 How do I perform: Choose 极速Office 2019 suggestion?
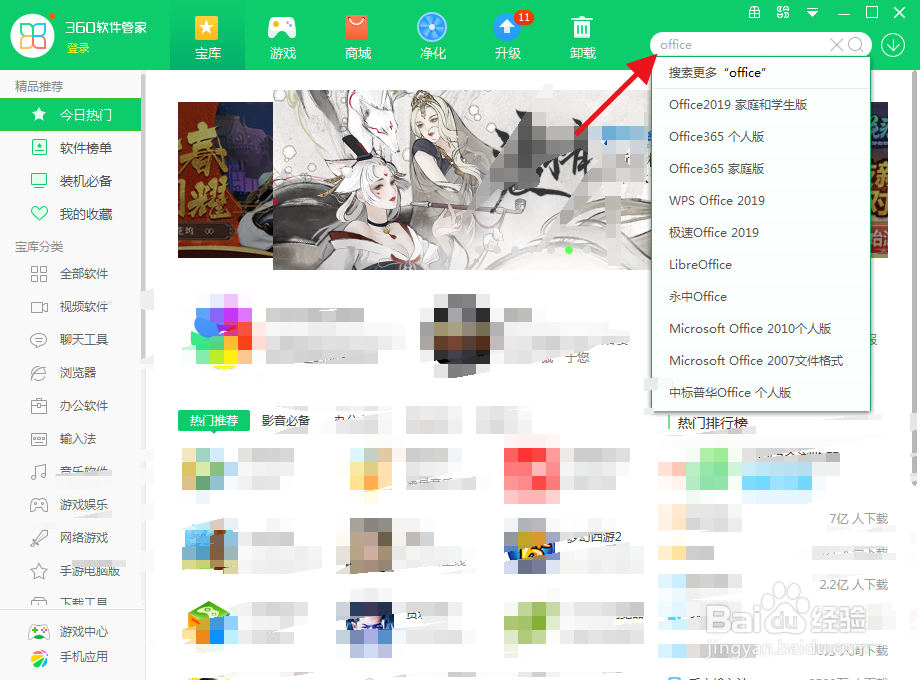[761, 233]
